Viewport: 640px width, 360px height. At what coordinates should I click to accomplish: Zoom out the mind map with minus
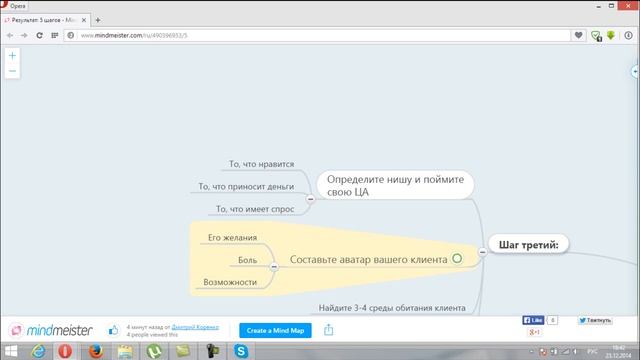[12, 71]
